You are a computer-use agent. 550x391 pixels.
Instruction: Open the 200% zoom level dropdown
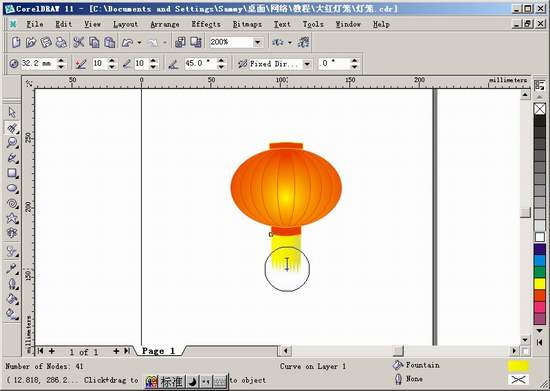(x=258, y=42)
